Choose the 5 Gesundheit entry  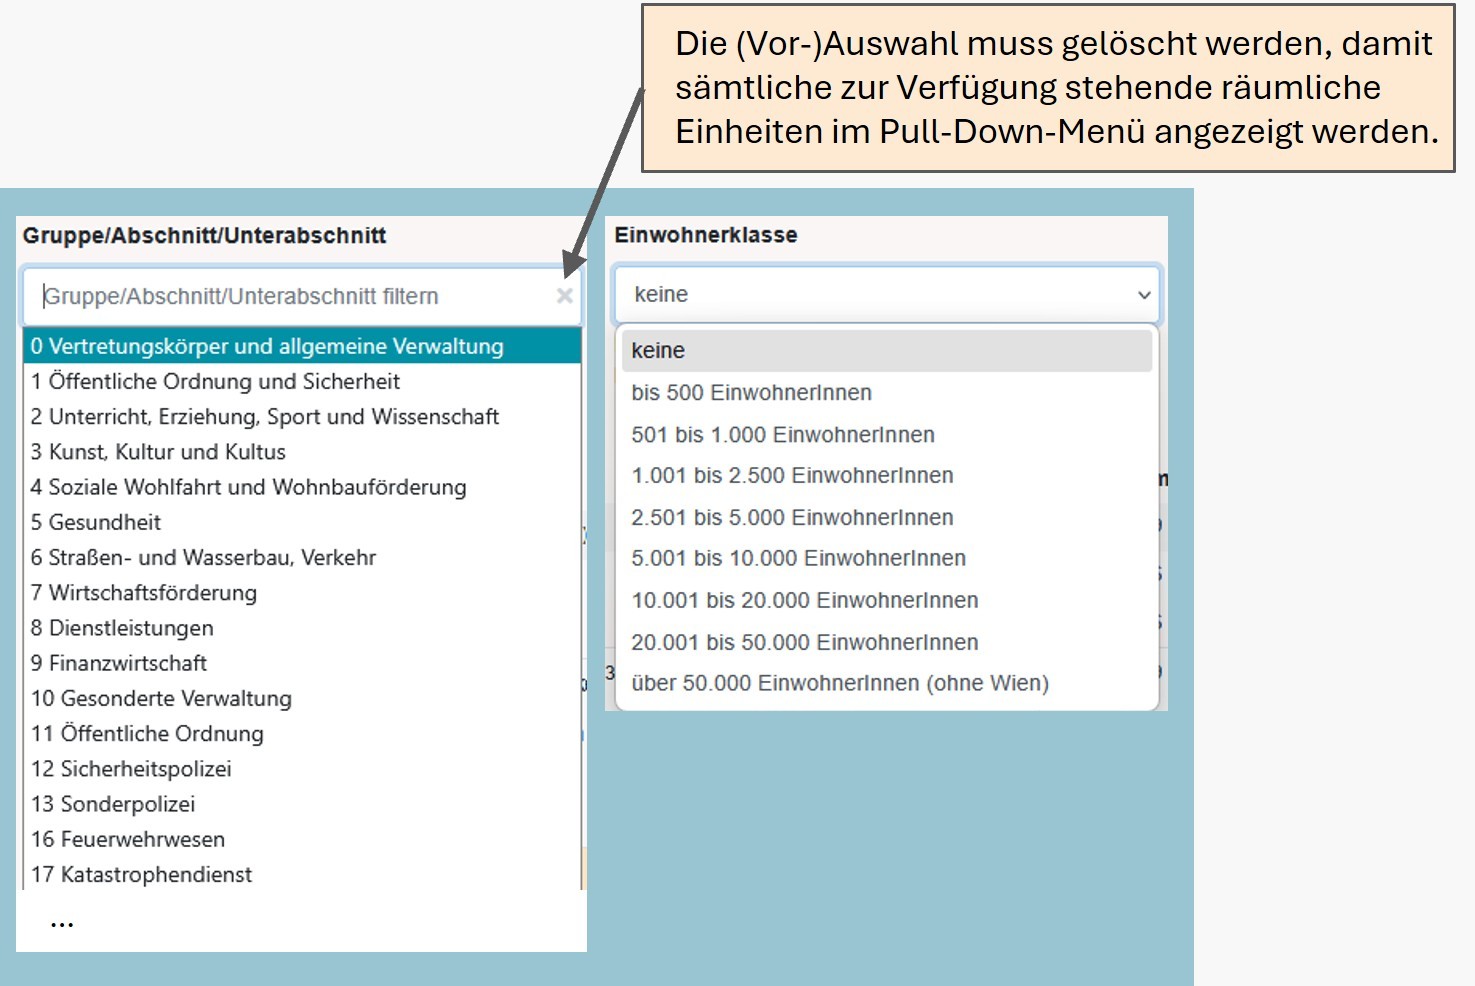(96, 522)
